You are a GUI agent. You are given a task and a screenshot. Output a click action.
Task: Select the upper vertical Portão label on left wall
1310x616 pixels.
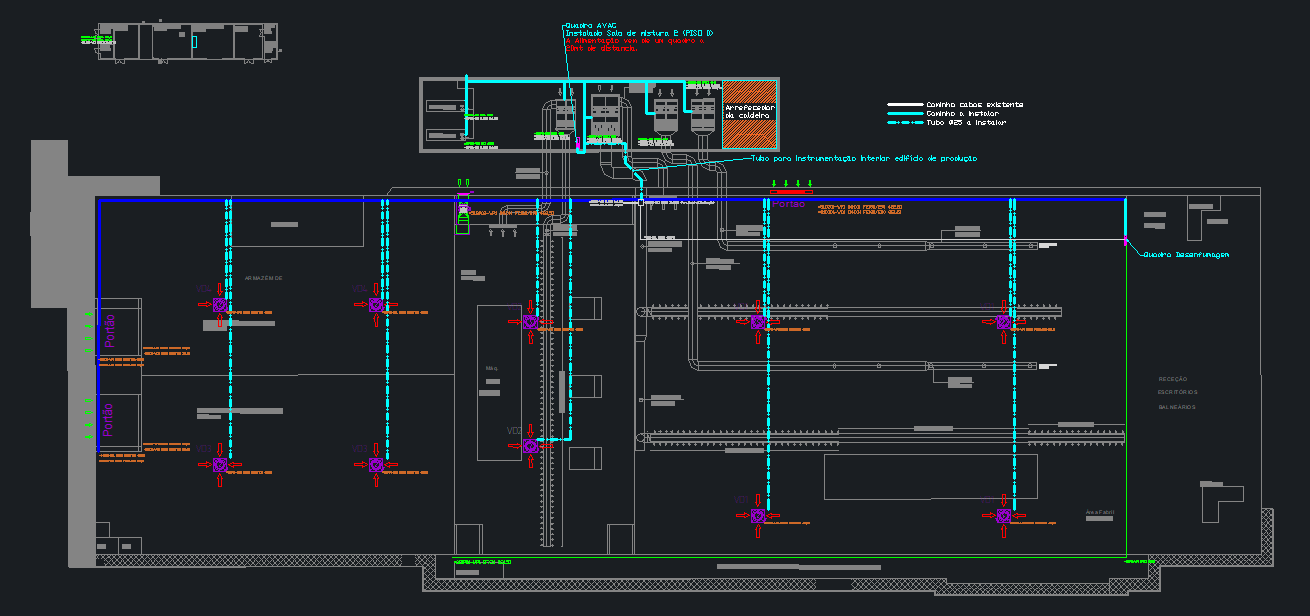pyautogui.click(x=109, y=330)
